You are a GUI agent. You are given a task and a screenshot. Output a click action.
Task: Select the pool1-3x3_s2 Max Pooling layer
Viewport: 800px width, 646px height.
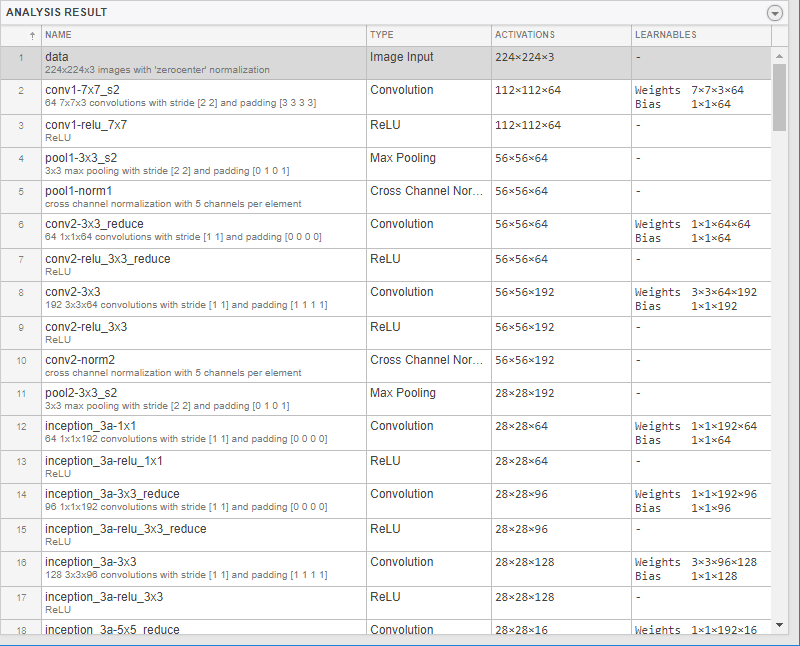(x=81, y=158)
